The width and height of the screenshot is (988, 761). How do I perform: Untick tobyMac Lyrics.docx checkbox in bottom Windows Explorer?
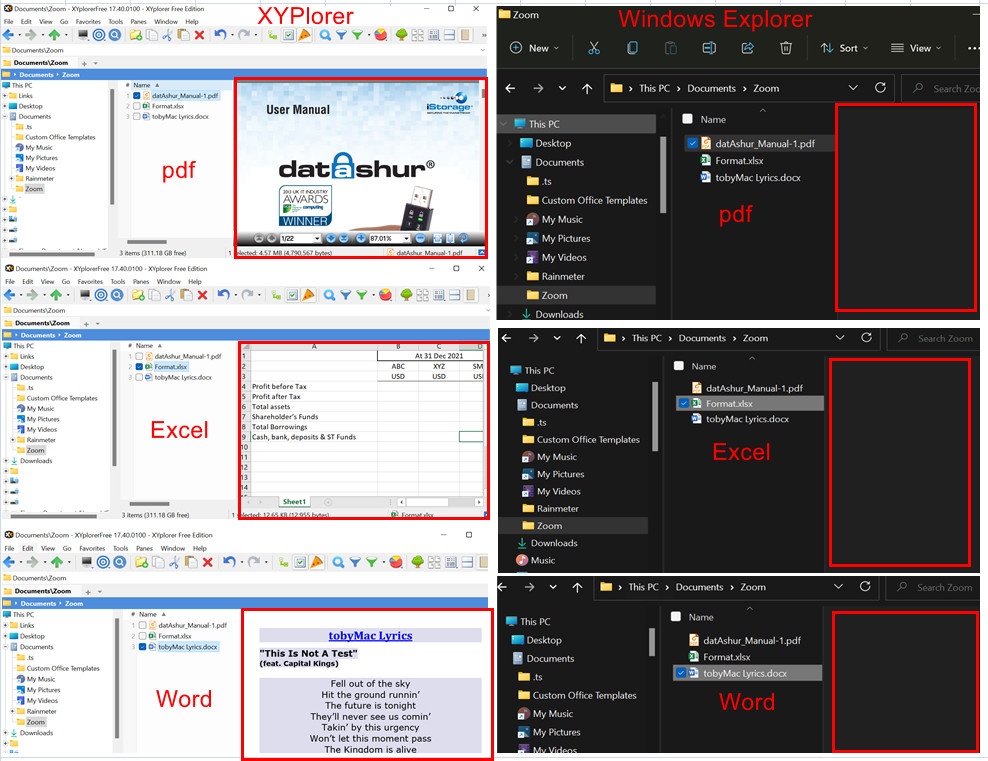pyautogui.click(x=681, y=673)
